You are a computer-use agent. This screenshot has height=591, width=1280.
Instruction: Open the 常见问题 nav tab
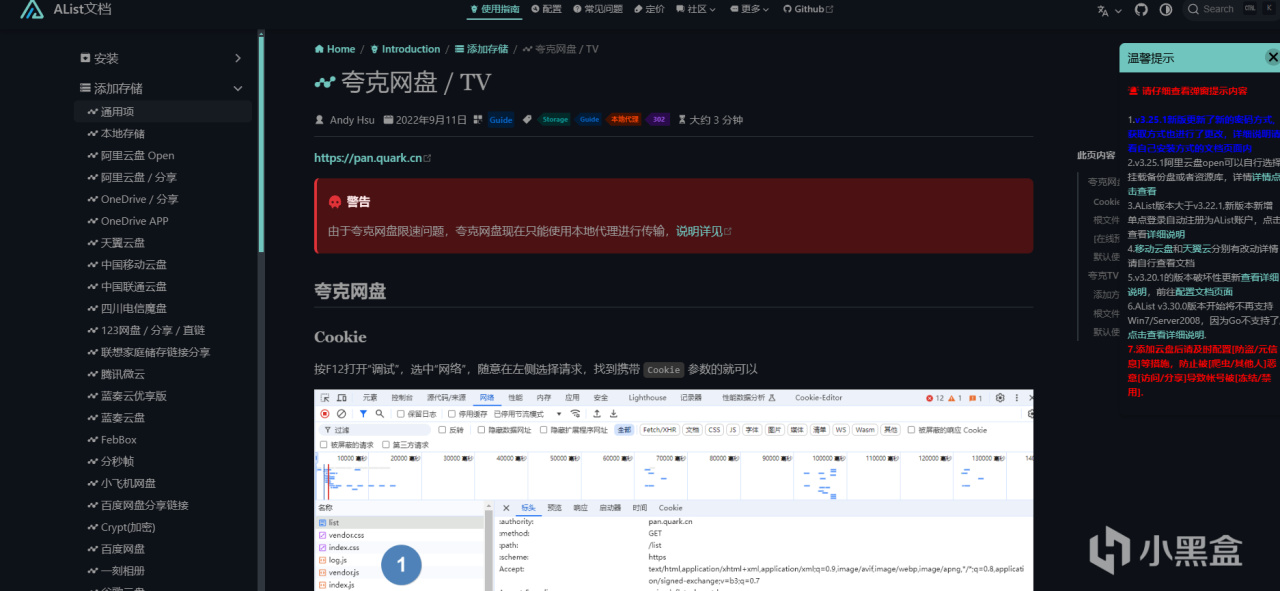click(598, 9)
